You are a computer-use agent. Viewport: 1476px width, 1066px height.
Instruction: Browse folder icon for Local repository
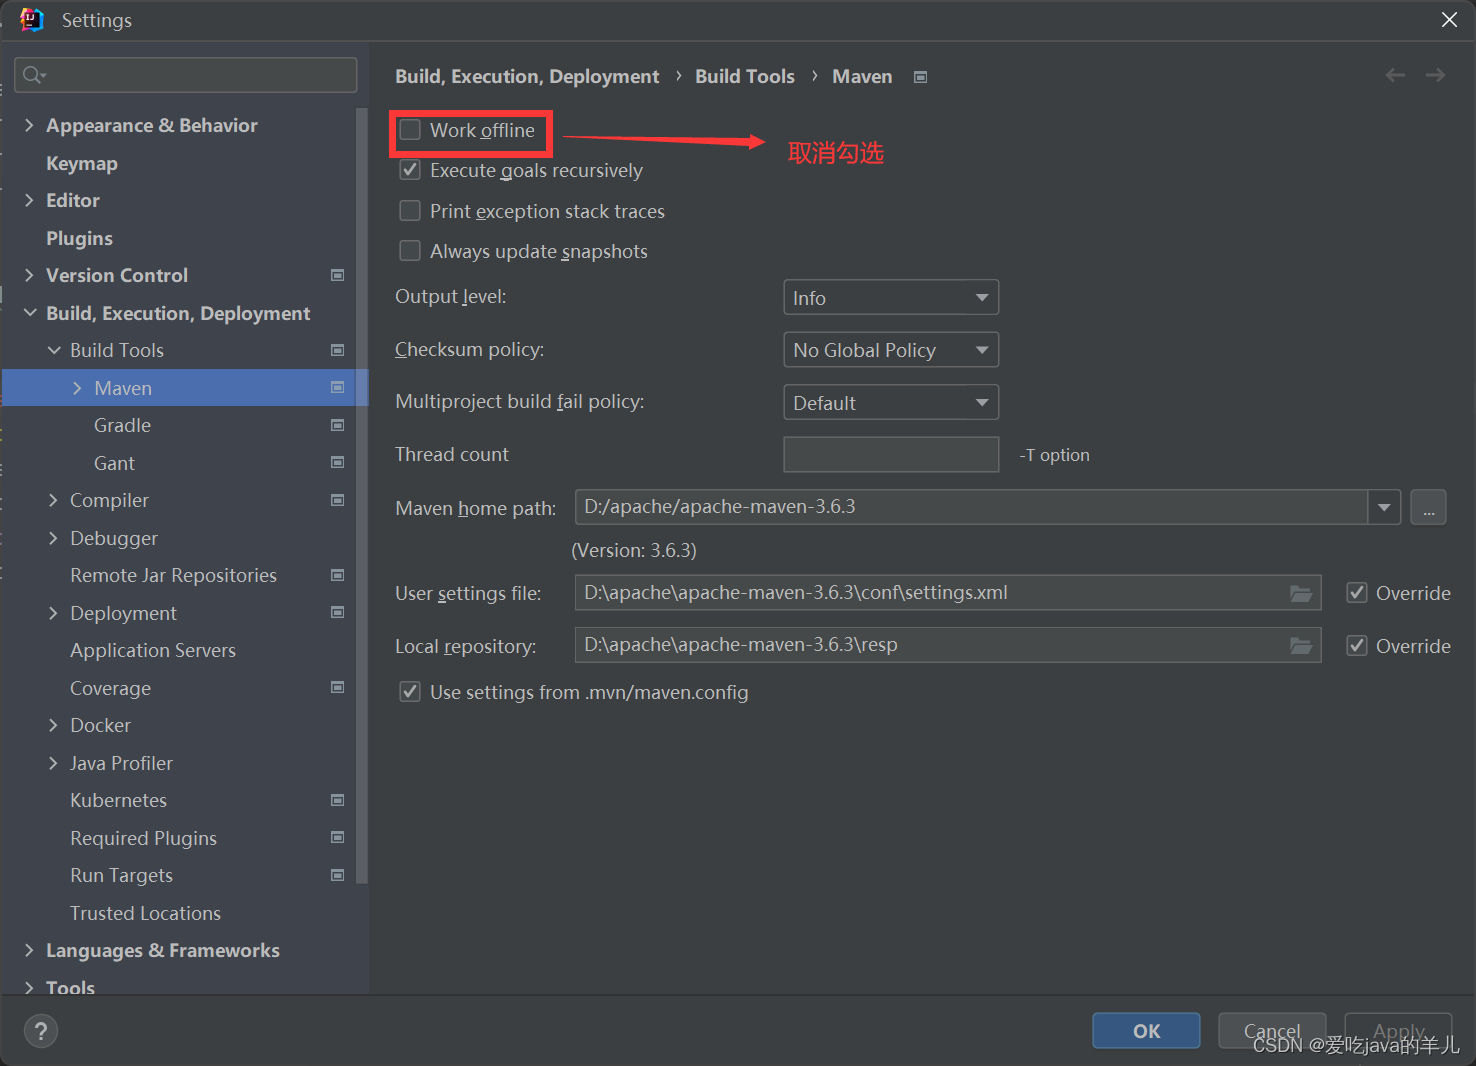coord(1301,645)
